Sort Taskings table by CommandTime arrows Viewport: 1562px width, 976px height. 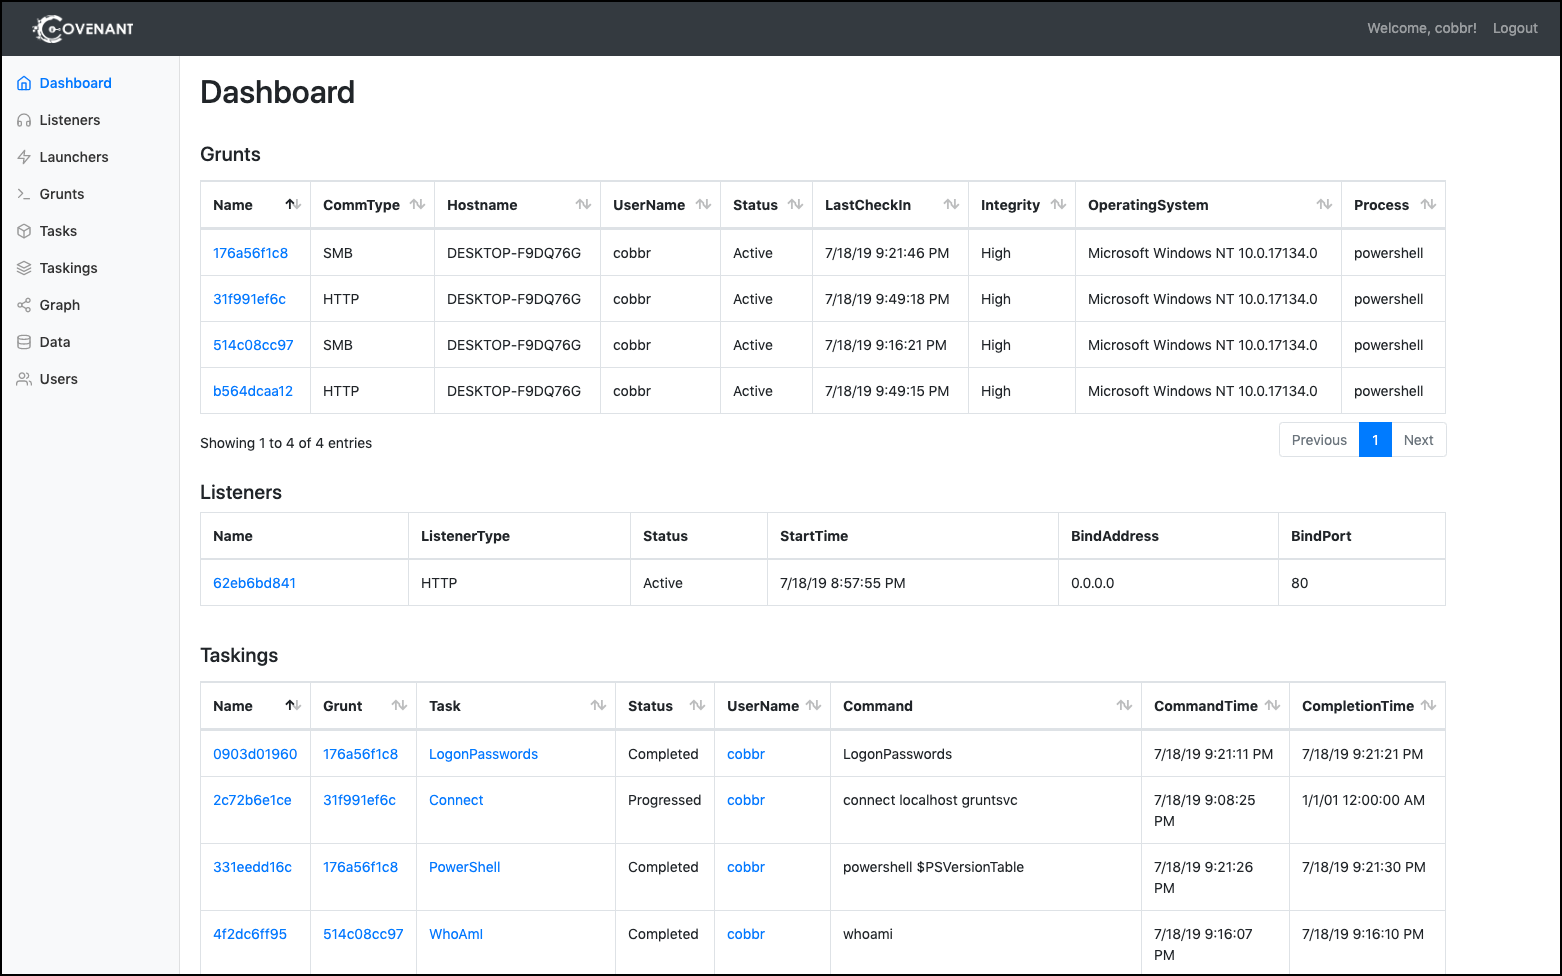pos(1272,705)
